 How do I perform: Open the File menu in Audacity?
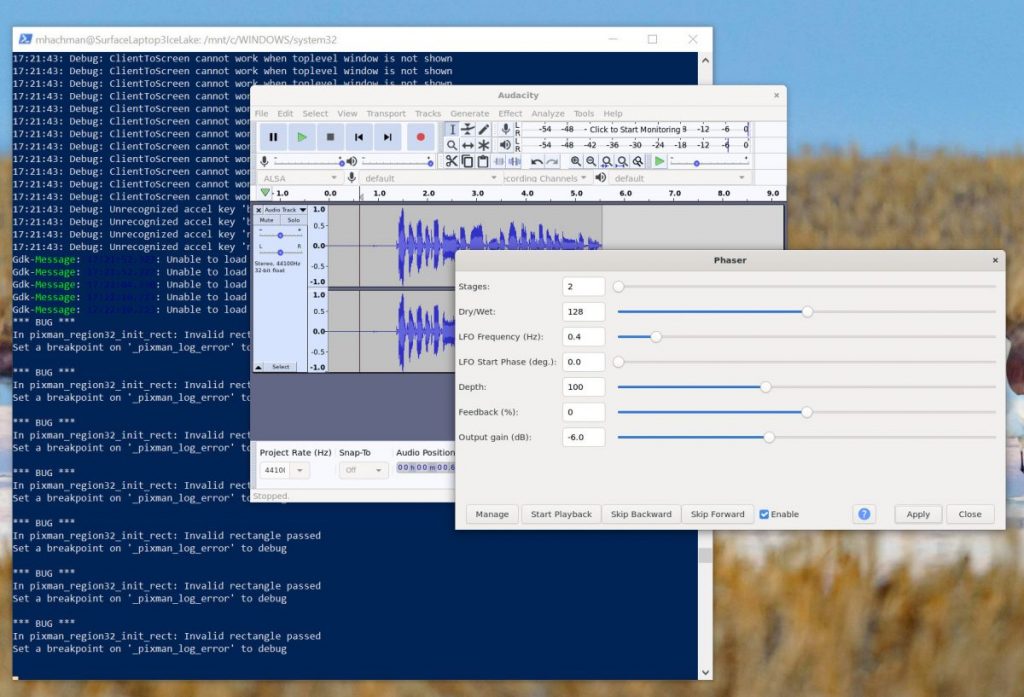(x=261, y=114)
